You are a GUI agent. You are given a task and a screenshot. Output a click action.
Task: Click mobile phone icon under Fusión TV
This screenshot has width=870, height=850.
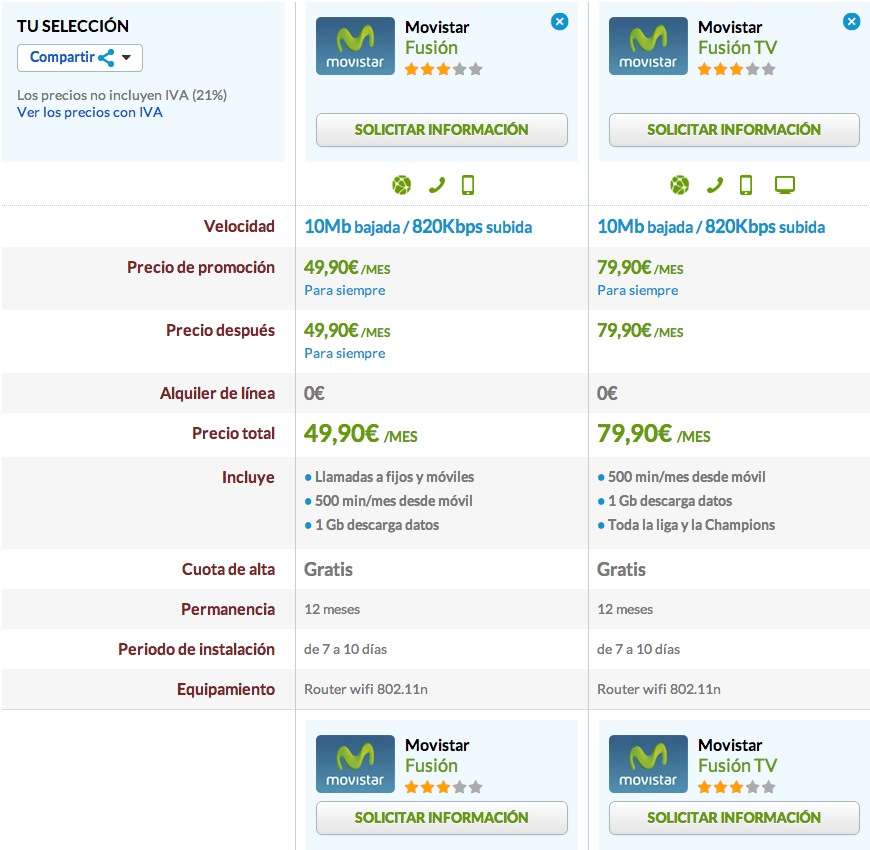point(746,185)
